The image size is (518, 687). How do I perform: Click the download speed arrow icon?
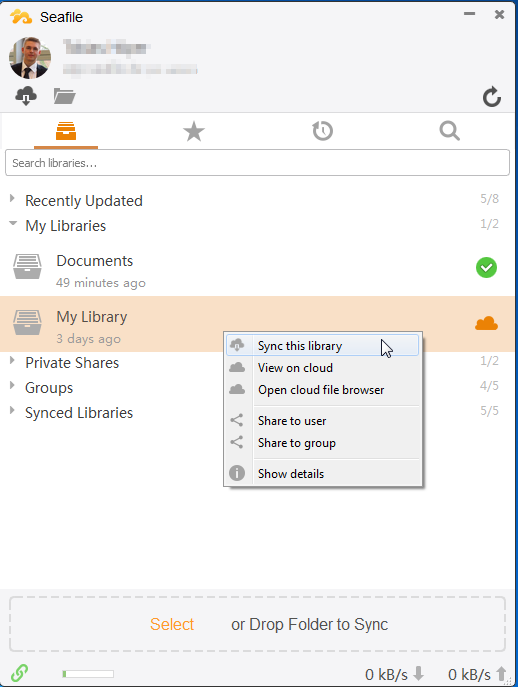419,673
